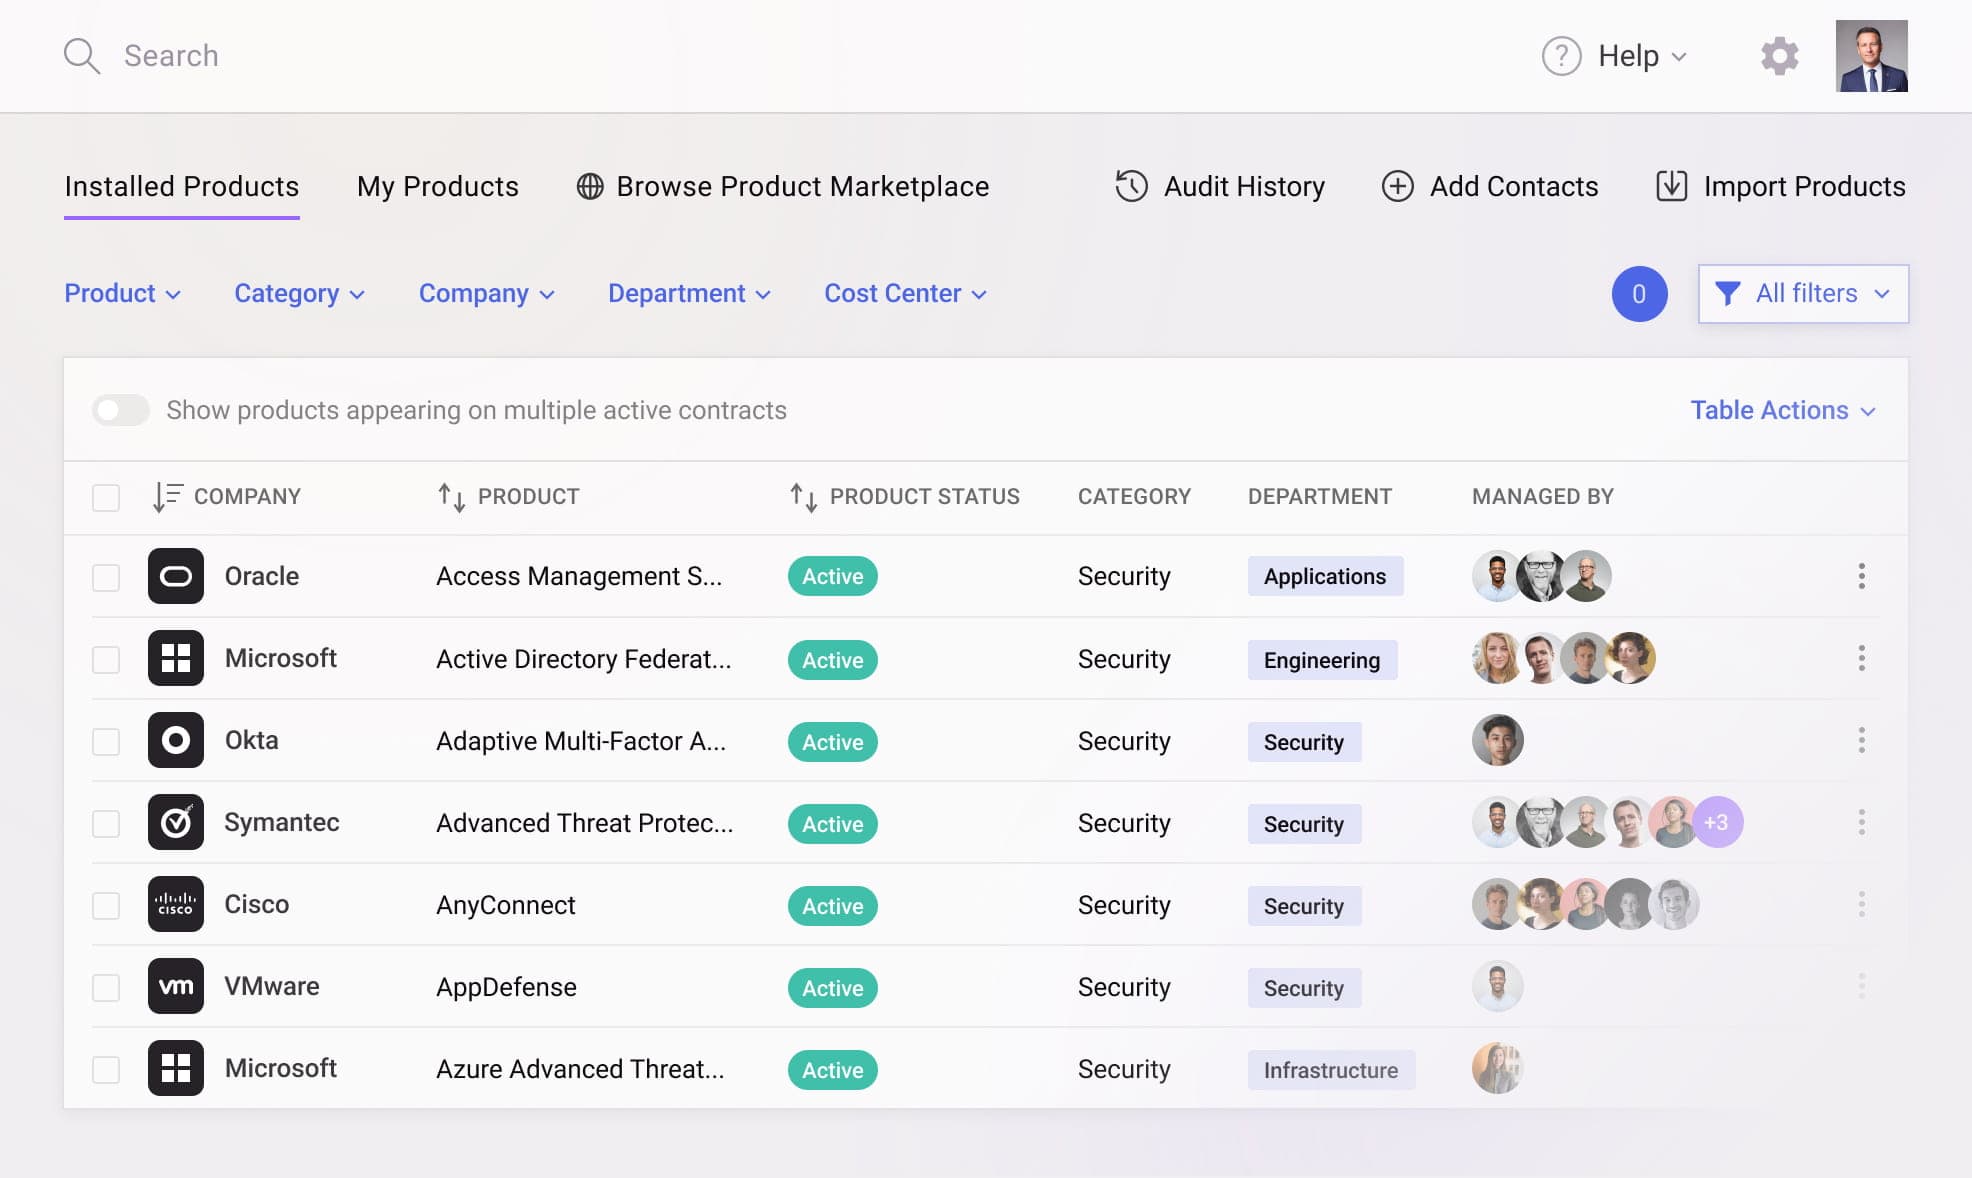
Task: Check the select-all checkbox in table header
Action: point(106,497)
